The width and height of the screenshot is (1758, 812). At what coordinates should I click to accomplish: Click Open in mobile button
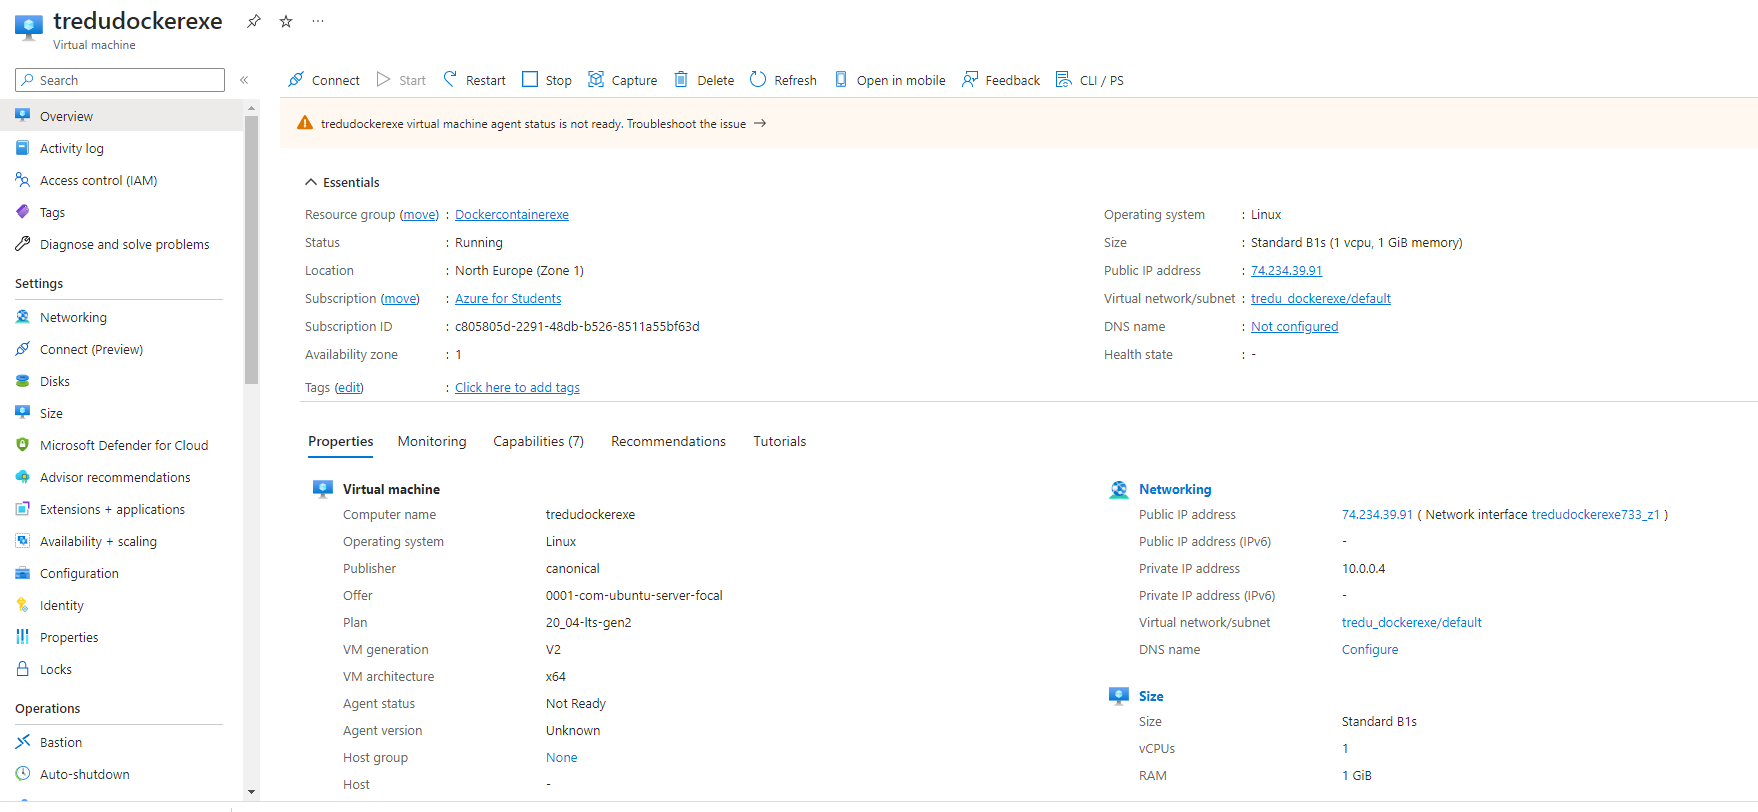coord(889,80)
